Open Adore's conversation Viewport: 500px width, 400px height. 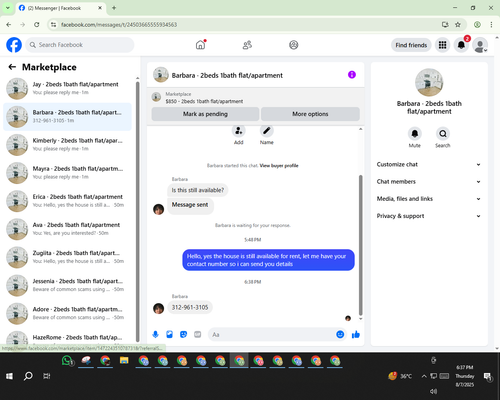pos(67,313)
